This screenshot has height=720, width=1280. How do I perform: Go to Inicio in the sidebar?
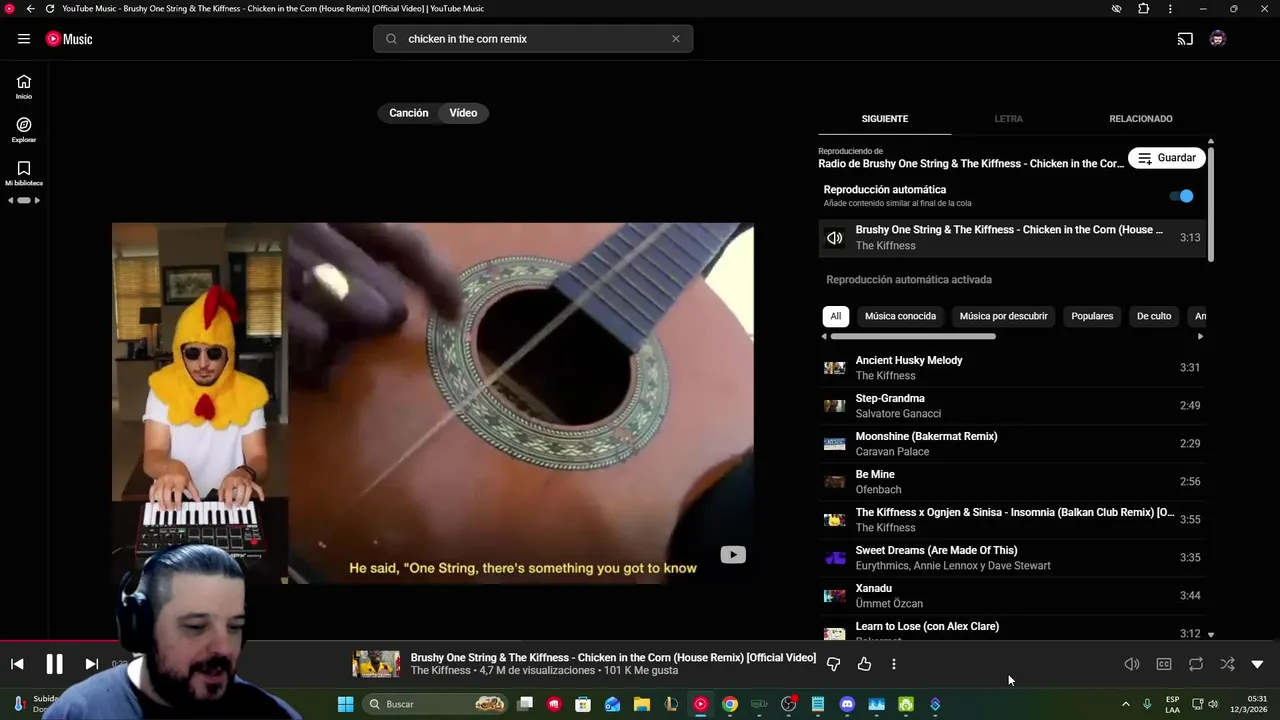24,87
